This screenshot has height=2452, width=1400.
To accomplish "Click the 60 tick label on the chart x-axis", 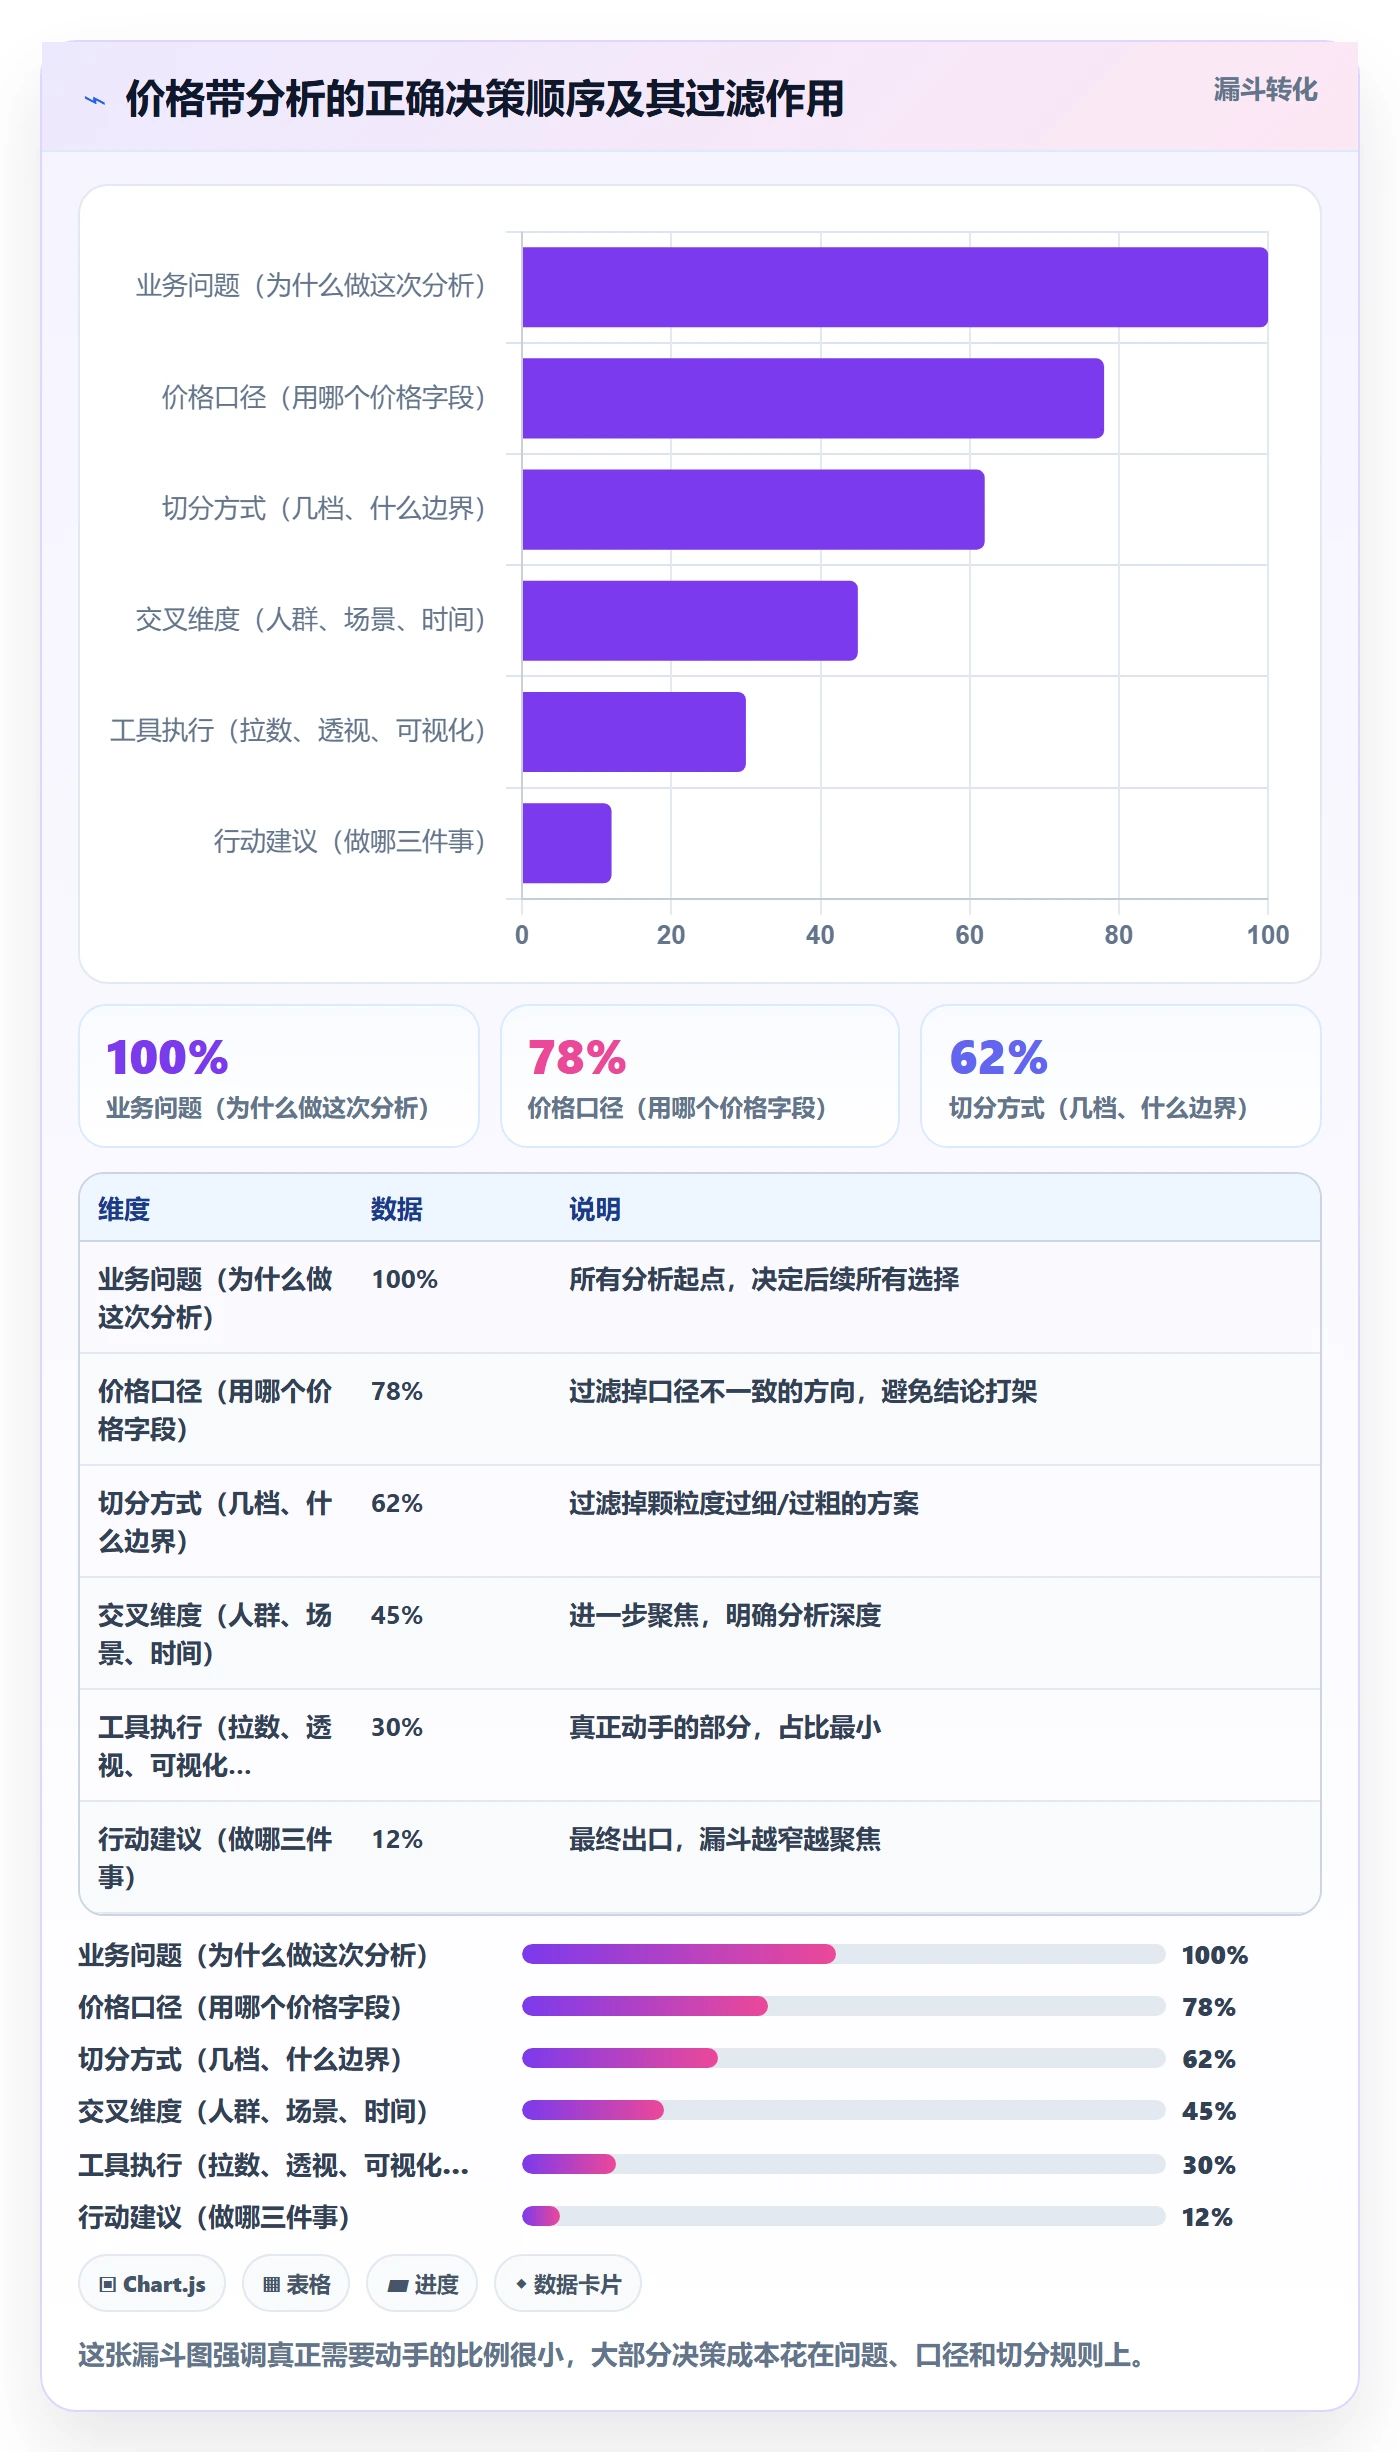I will pyautogui.click(x=969, y=935).
